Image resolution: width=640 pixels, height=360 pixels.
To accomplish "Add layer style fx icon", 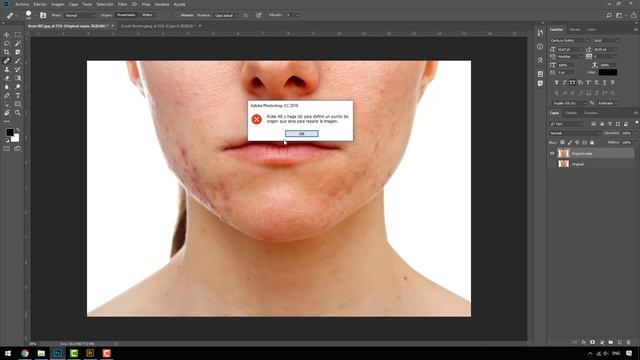I will pos(584,342).
